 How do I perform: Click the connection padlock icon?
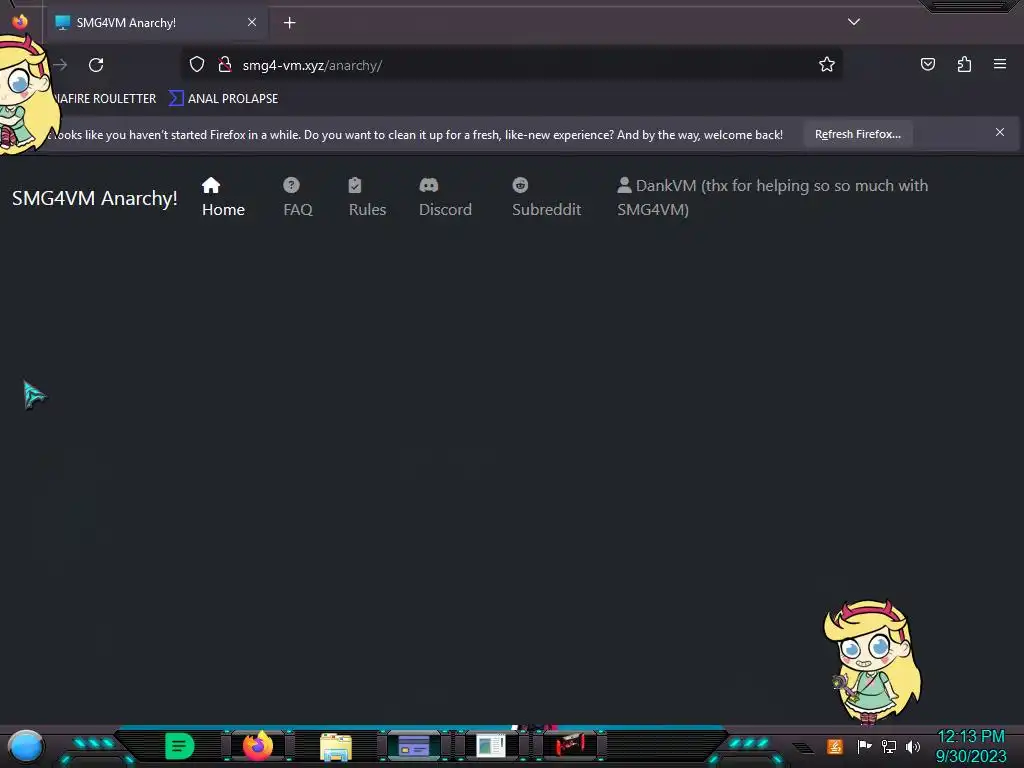tap(225, 65)
